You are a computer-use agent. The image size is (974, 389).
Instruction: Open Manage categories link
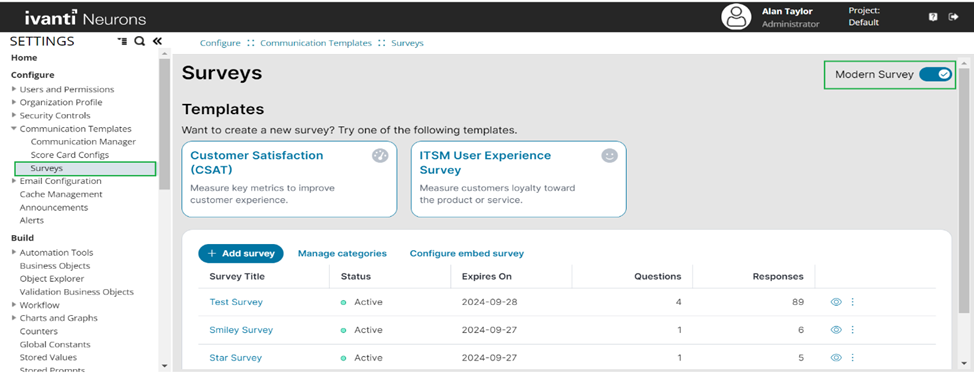tap(342, 254)
